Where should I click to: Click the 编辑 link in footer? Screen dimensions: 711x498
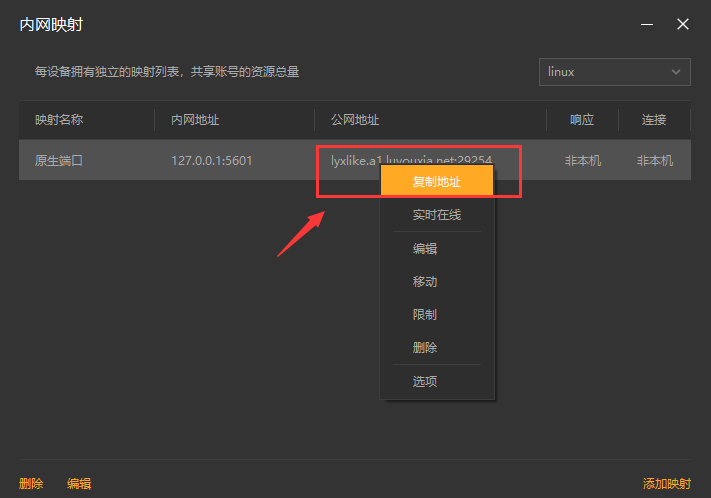tap(79, 484)
